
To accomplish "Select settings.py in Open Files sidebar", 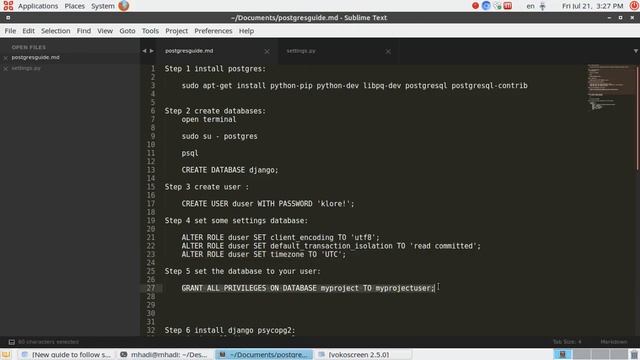I will click(x=26, y=68).
